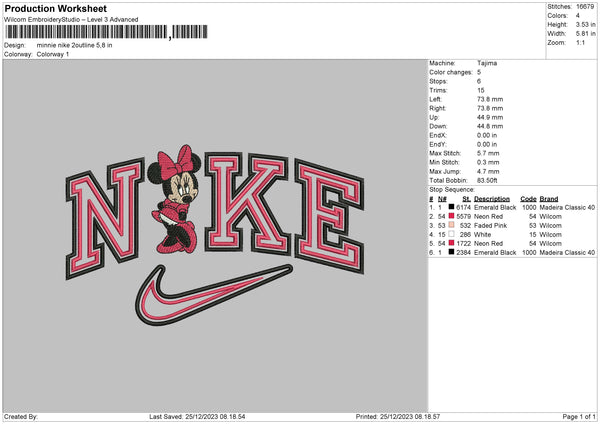Click the Code column header
Image resolution: width=600 pixels, height=424 pixels.
(528, 199)
